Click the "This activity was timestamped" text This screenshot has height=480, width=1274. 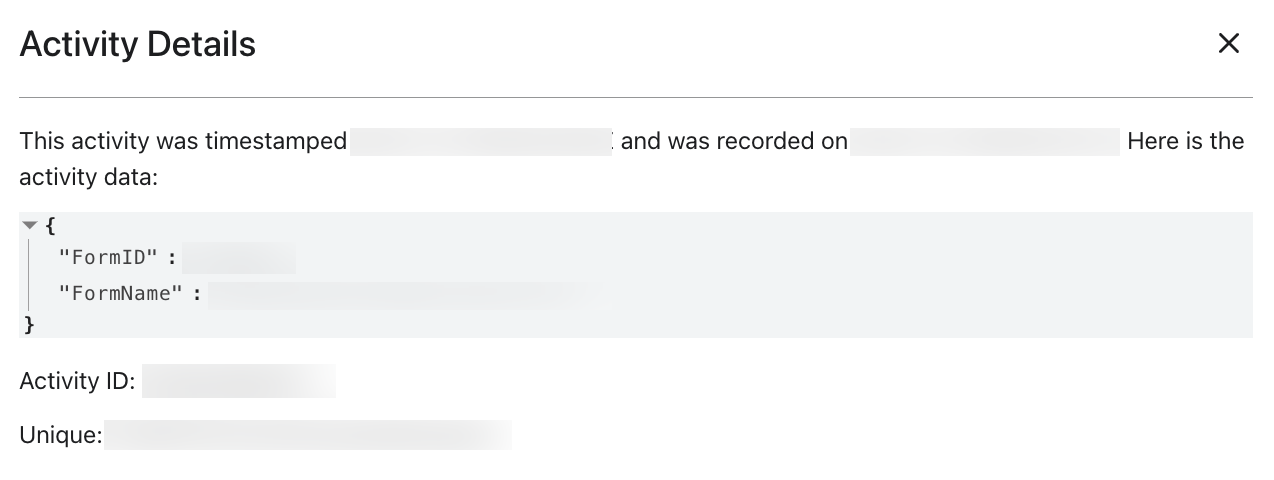pyautogui.click(x=183, y=142)
